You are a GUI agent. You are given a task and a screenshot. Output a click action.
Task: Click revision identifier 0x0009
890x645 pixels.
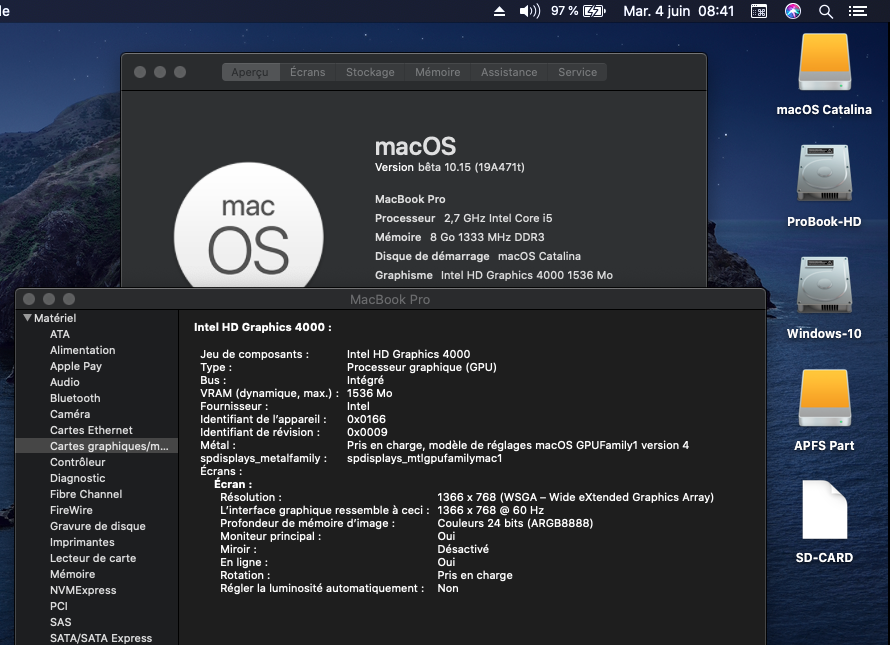coord(367,432)
